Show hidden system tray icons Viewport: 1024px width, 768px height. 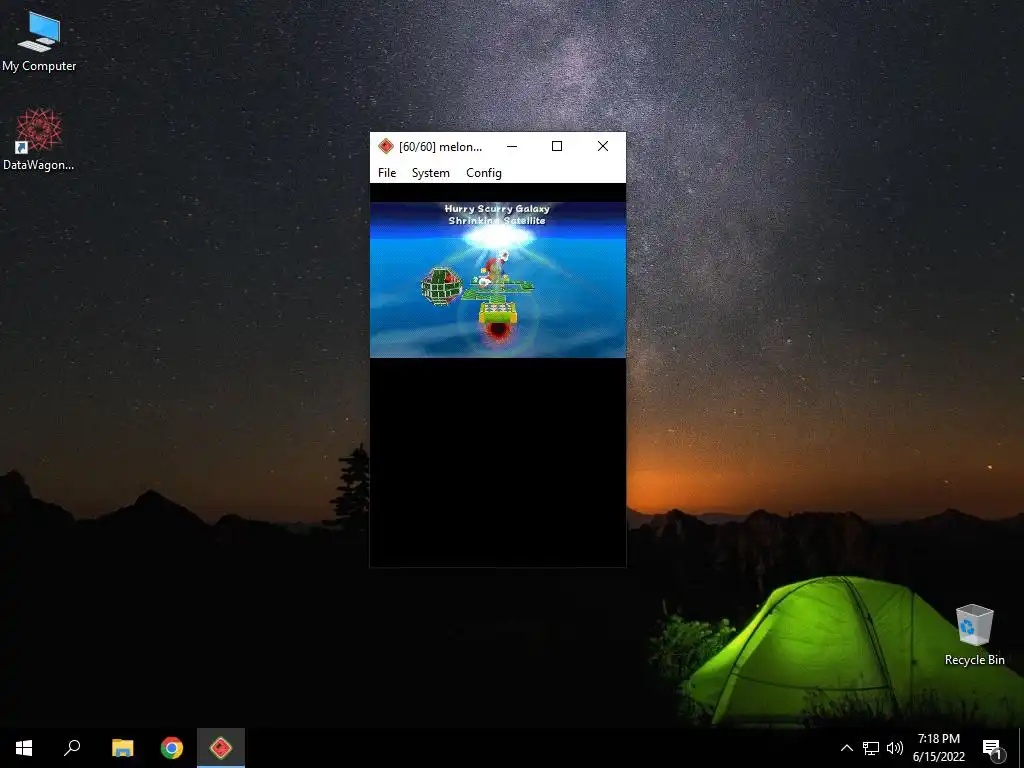[x=846, y=748]
